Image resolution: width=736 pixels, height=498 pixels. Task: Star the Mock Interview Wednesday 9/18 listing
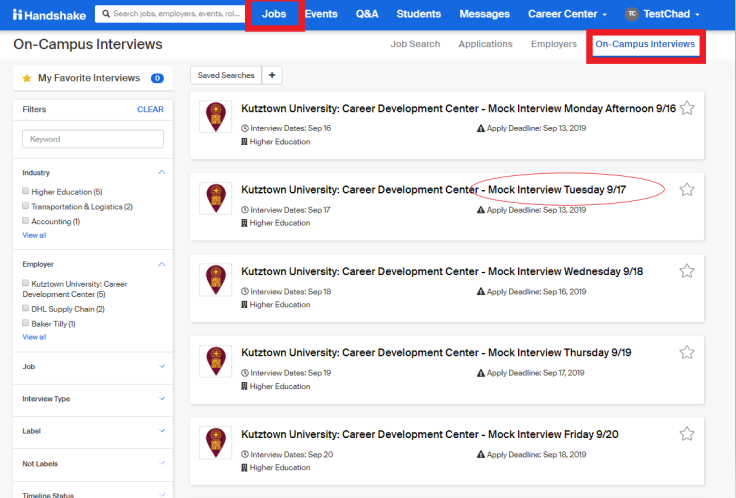pyautogui.click(x=687, y=271)
